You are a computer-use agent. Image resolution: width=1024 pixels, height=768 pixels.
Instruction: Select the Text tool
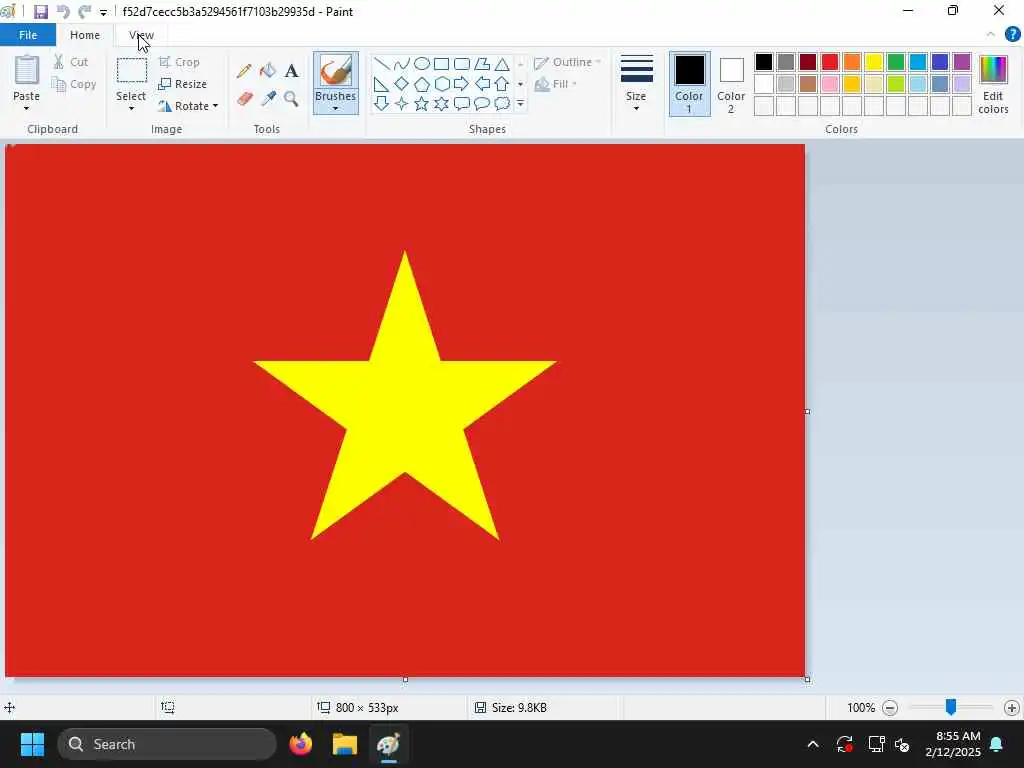[x=291, y=71]
